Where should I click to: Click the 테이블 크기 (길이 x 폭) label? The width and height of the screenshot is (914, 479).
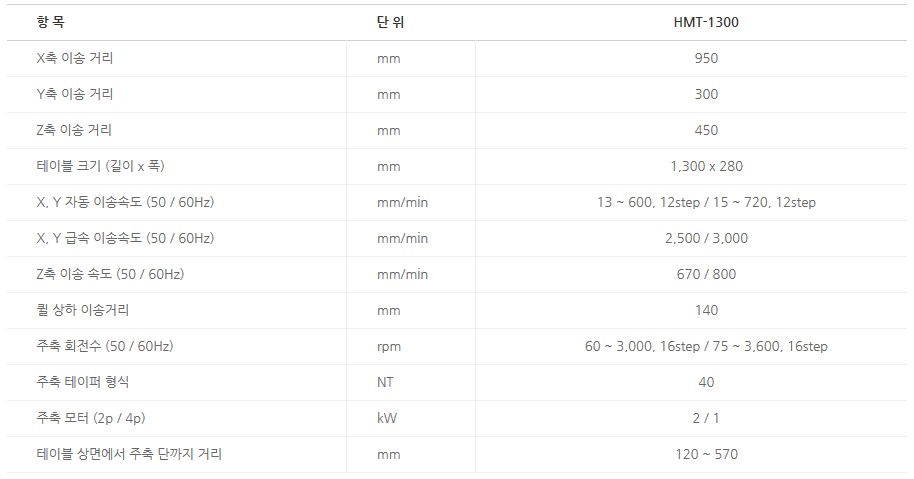100,166
